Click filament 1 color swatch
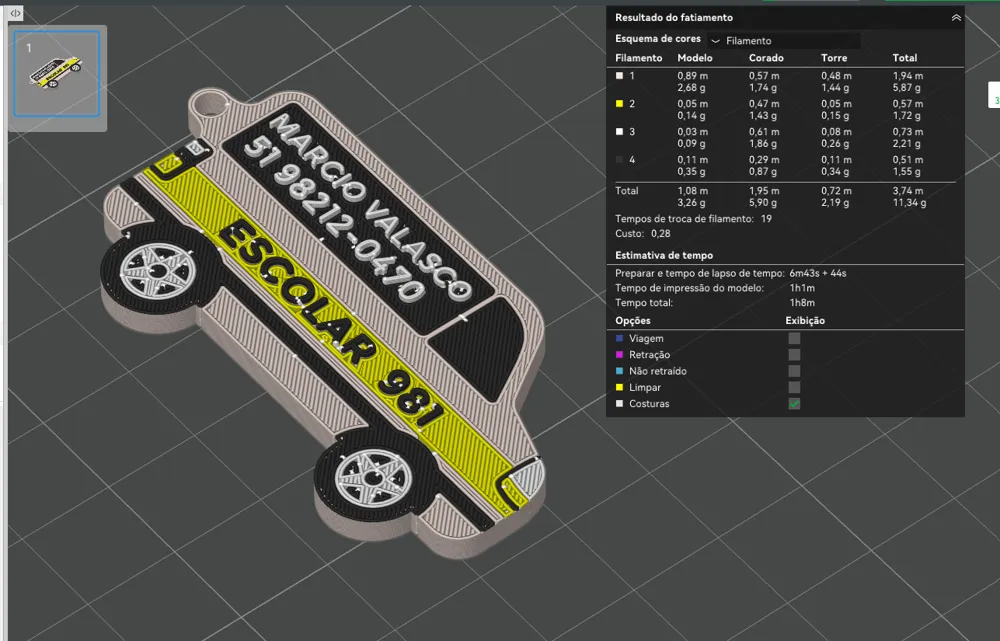 619,76
